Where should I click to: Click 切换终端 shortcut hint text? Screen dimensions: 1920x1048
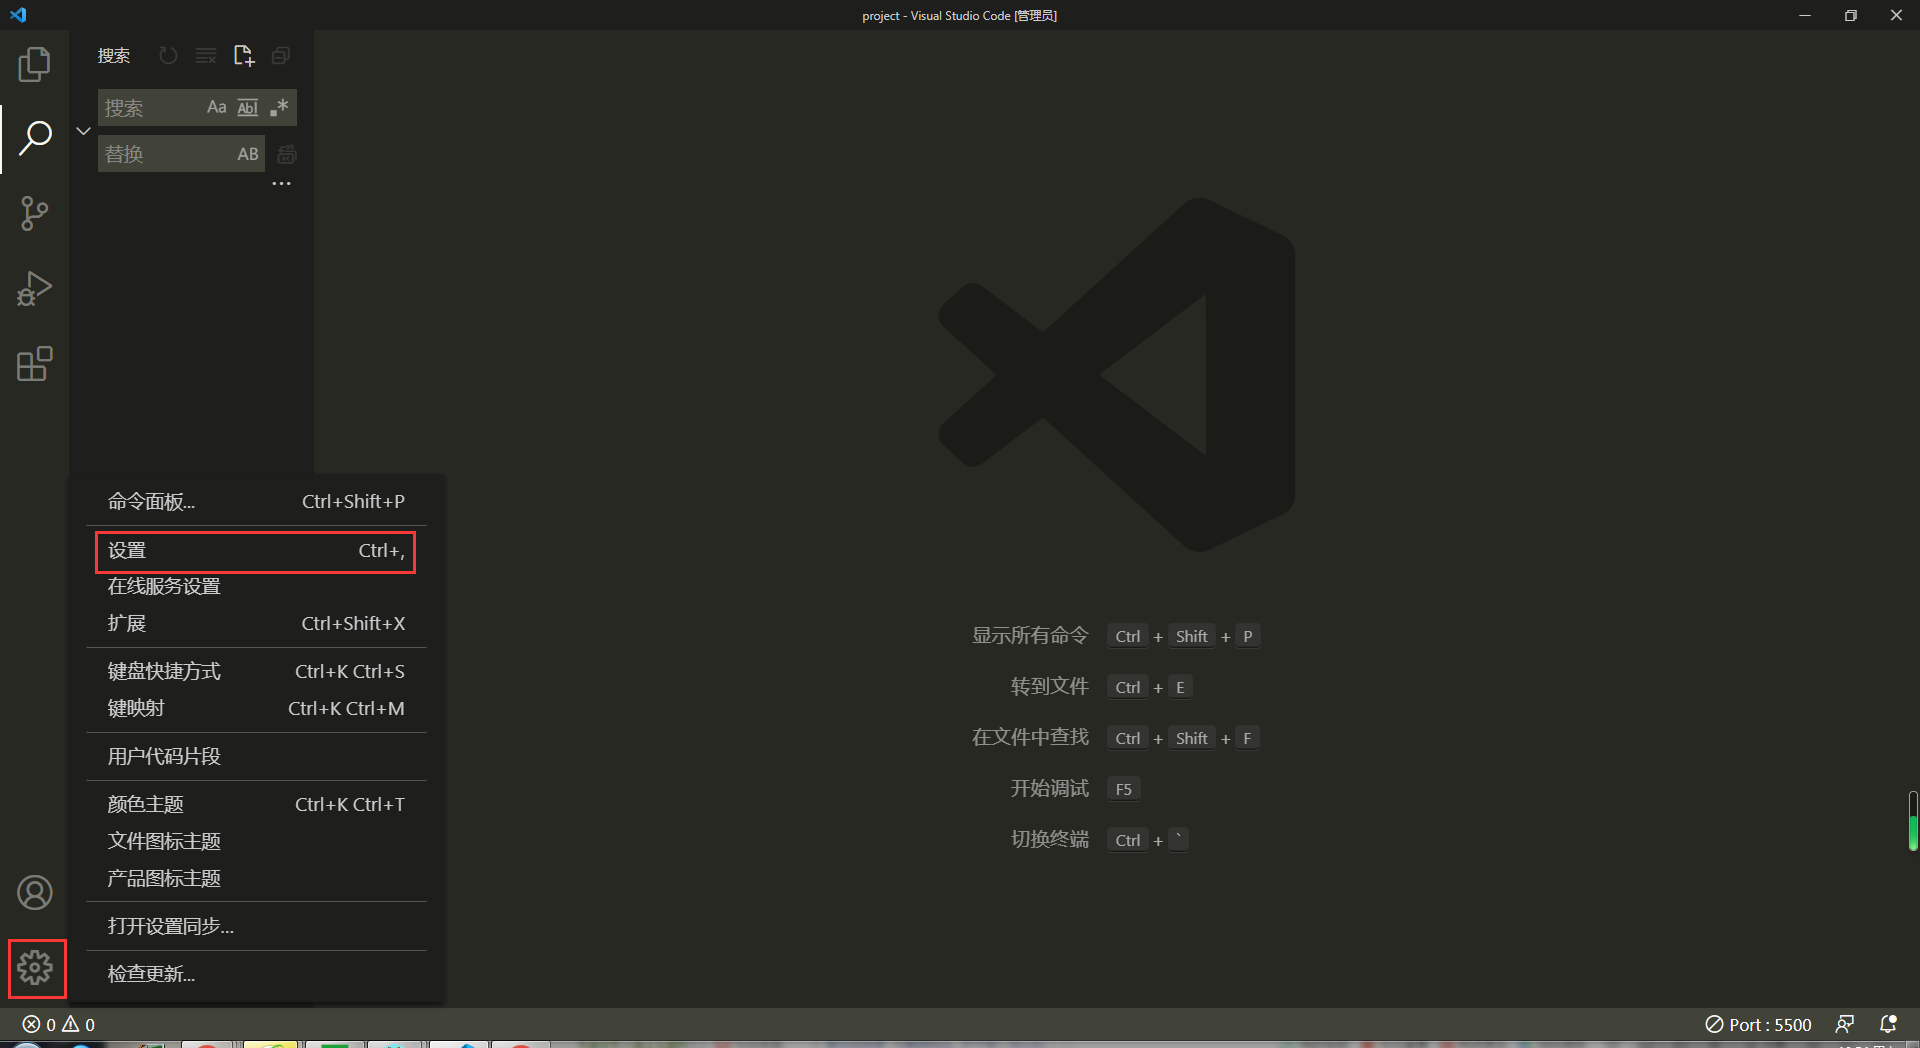click(x=1049, y=840)
